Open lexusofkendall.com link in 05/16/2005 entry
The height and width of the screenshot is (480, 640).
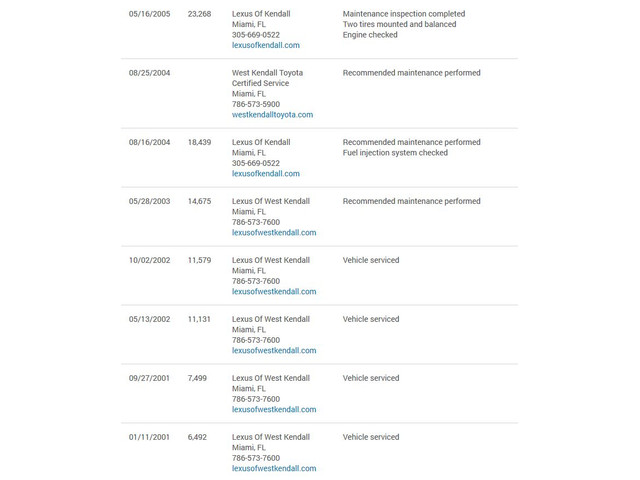[265, 45]
